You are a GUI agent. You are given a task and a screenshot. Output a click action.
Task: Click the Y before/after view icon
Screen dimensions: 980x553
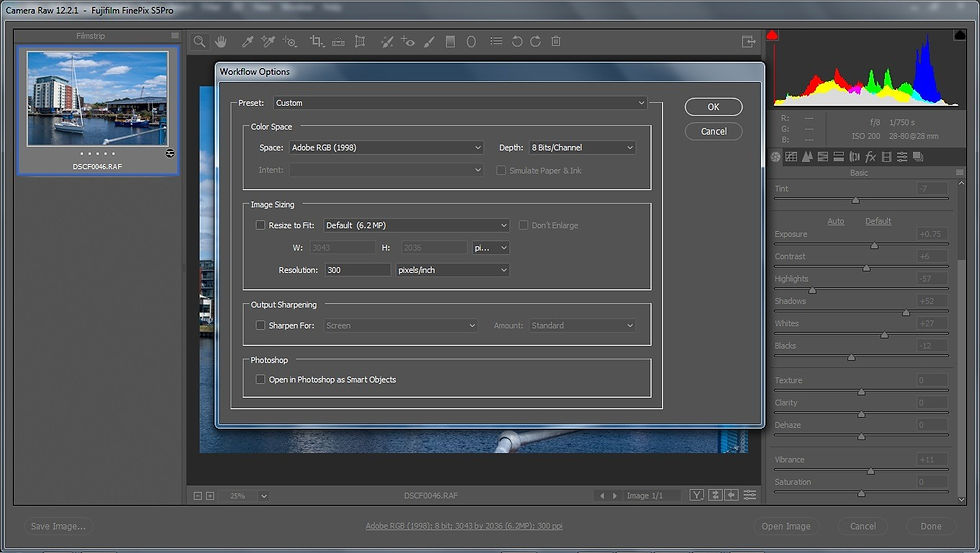(x=697, y=495)
